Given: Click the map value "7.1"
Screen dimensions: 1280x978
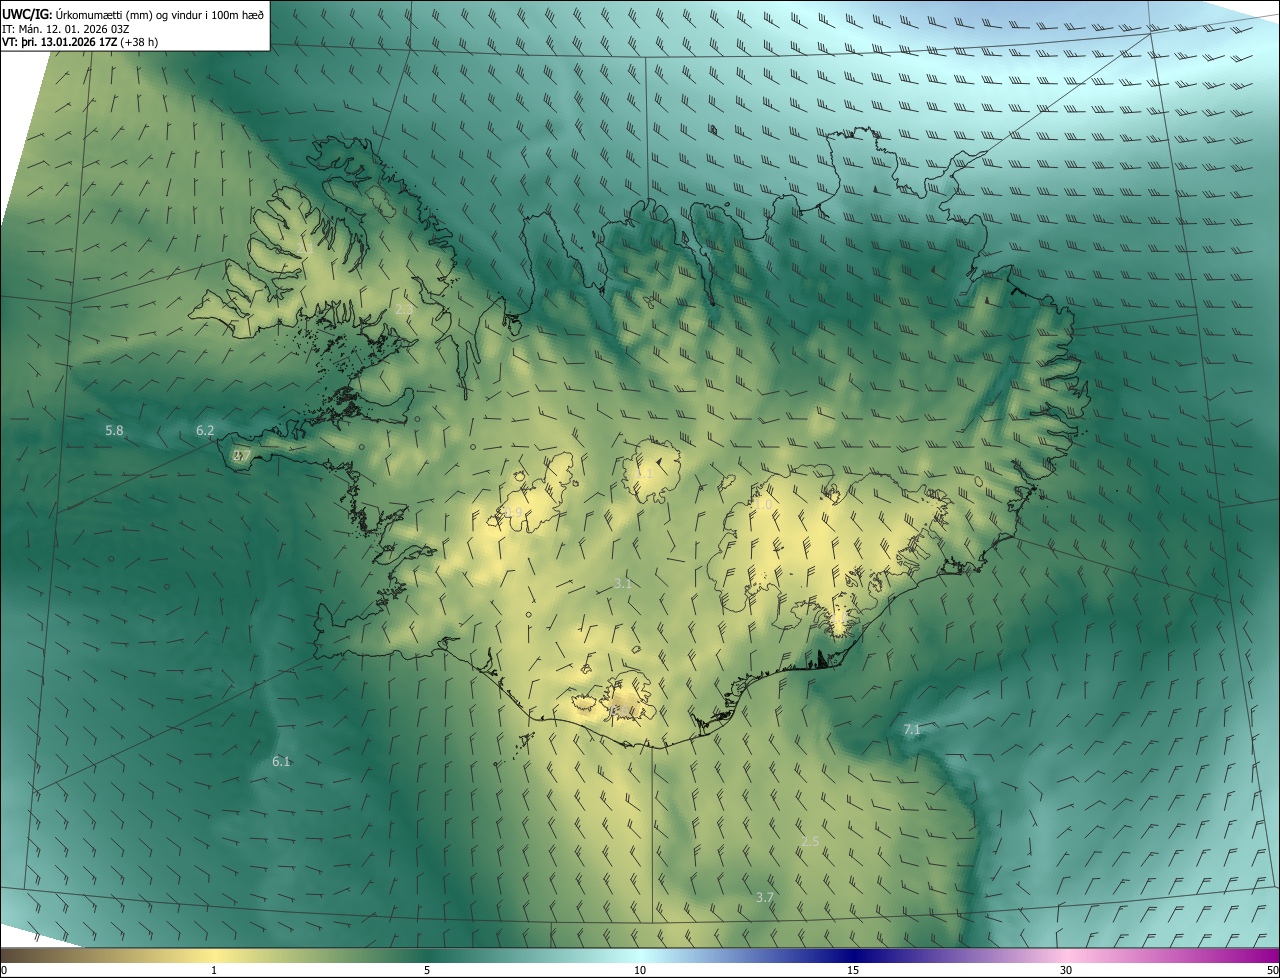Looking at the screenshot, I should coord(912,730).
